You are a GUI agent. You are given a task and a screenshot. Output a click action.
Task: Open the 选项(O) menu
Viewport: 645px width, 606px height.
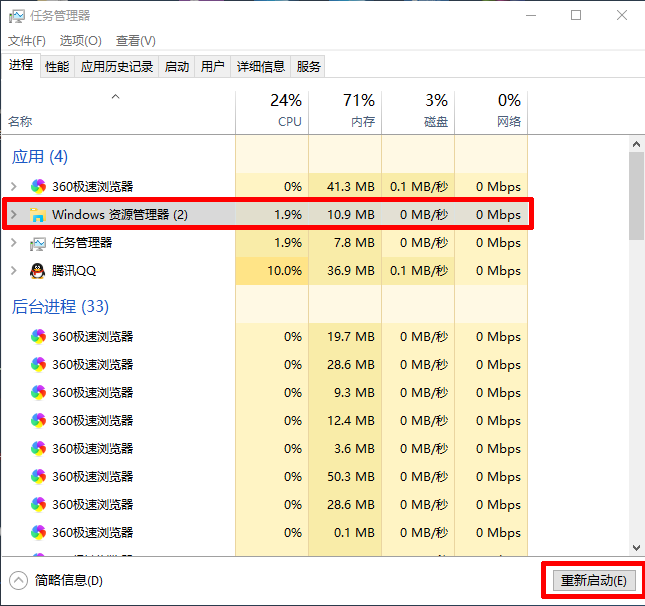click(x=80, y=41)
